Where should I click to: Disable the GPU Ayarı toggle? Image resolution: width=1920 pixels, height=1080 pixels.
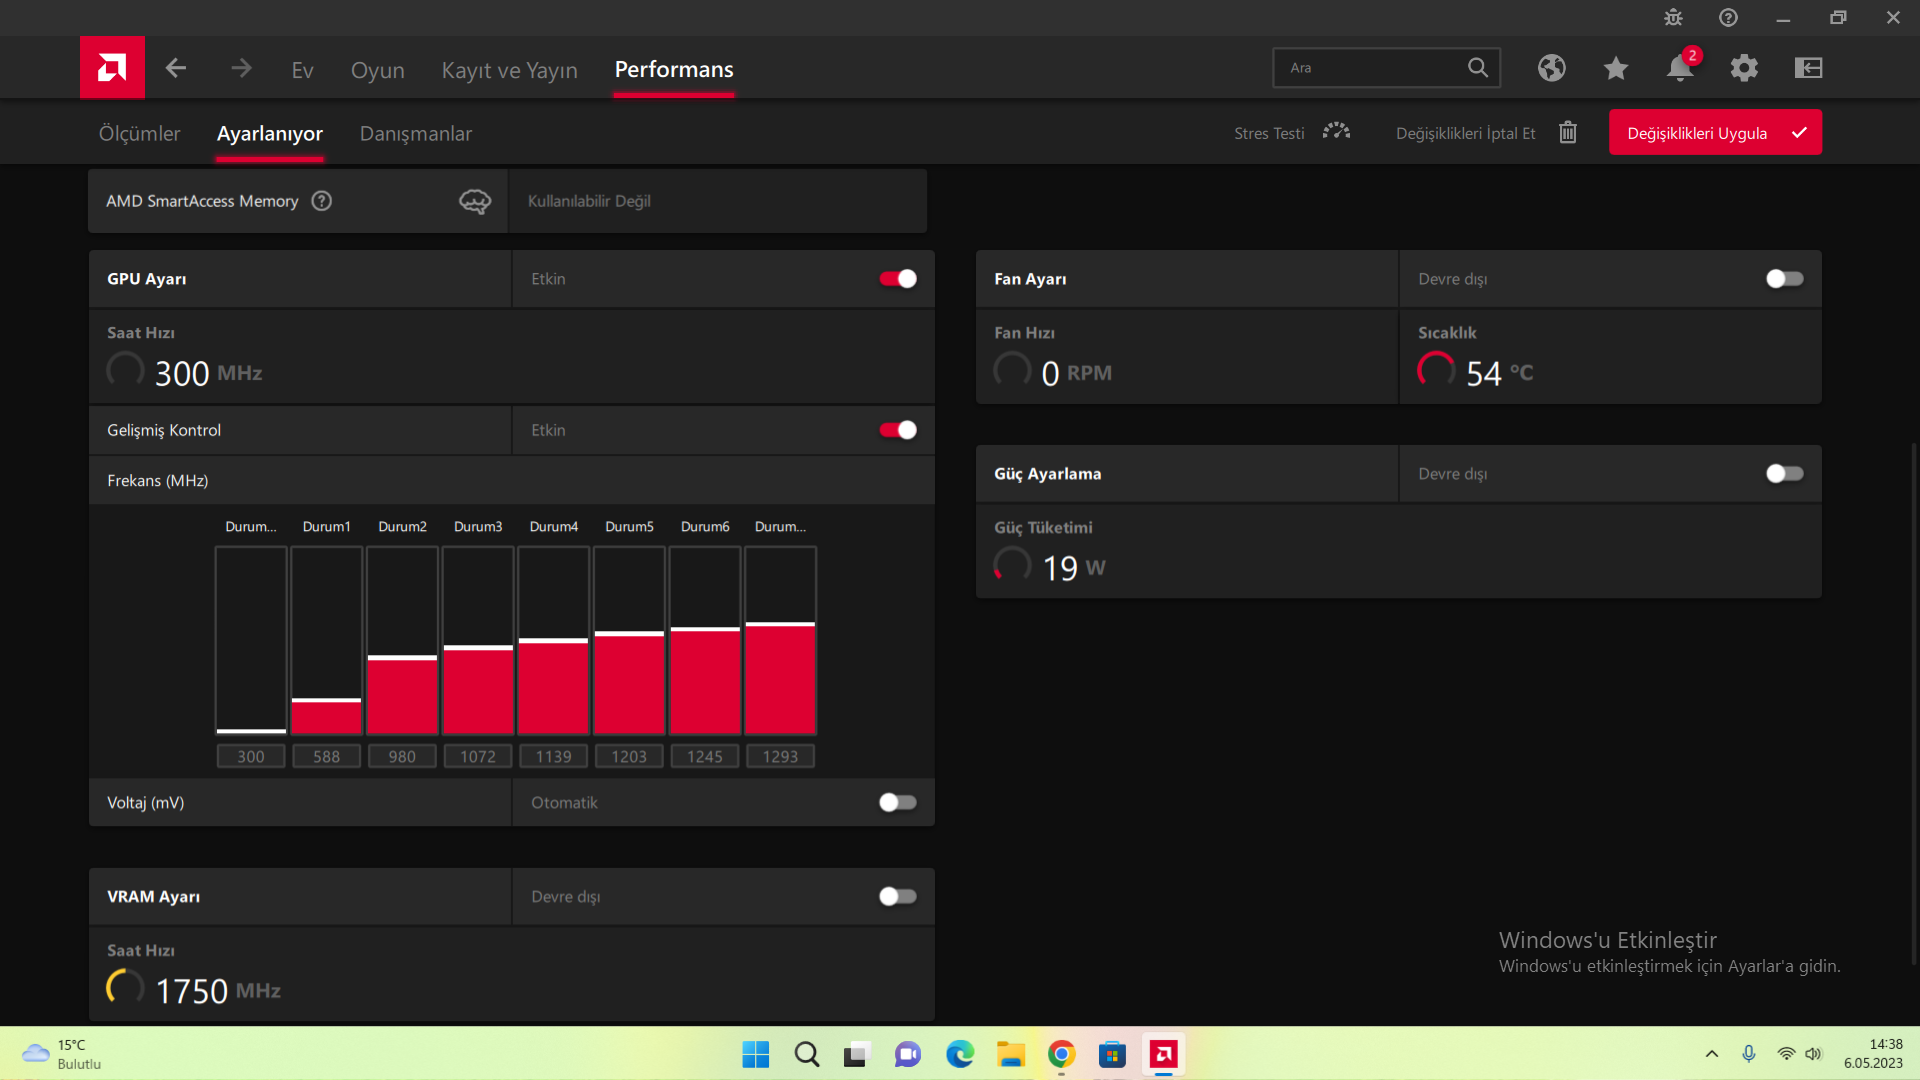click(898, 279)
